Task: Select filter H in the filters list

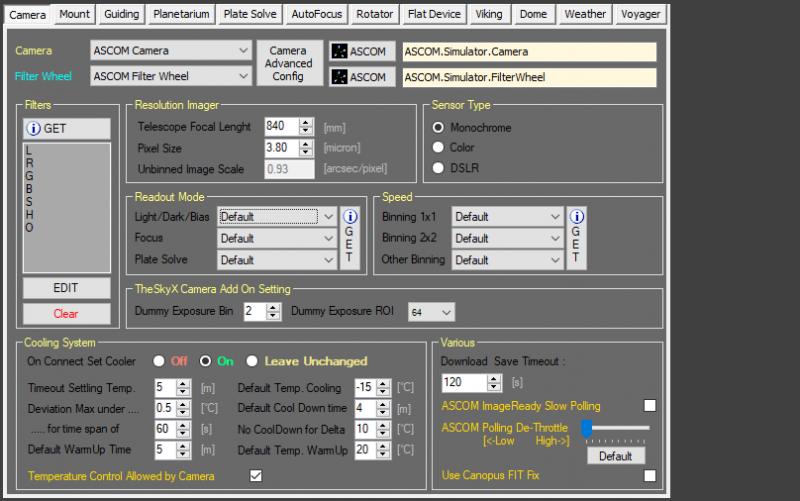Action: click(29, 215)
